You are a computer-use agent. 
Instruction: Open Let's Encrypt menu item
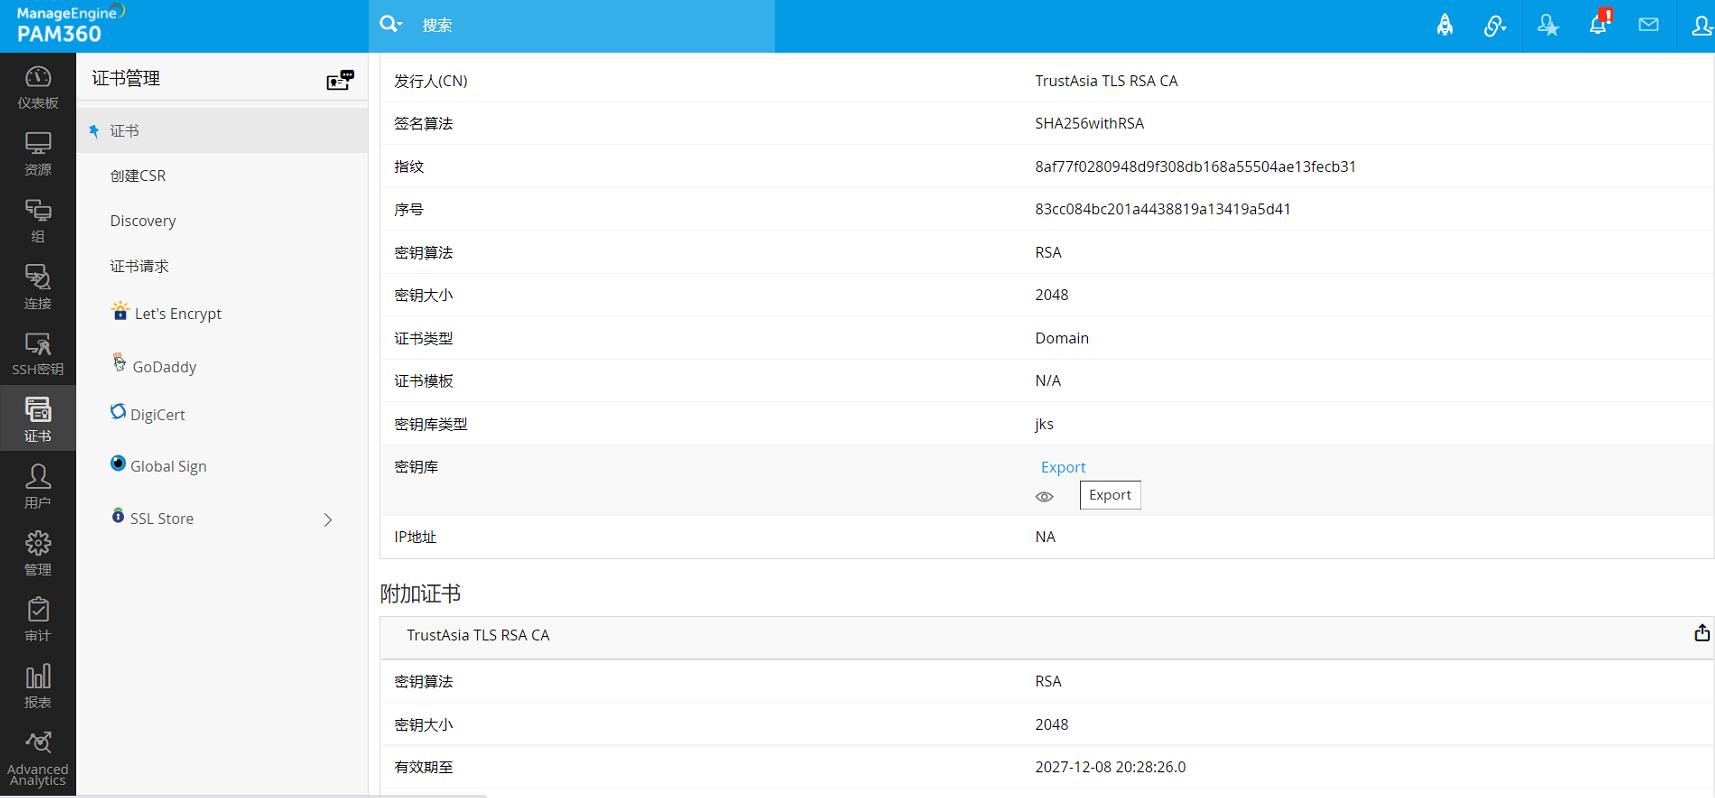coord(166,313)
